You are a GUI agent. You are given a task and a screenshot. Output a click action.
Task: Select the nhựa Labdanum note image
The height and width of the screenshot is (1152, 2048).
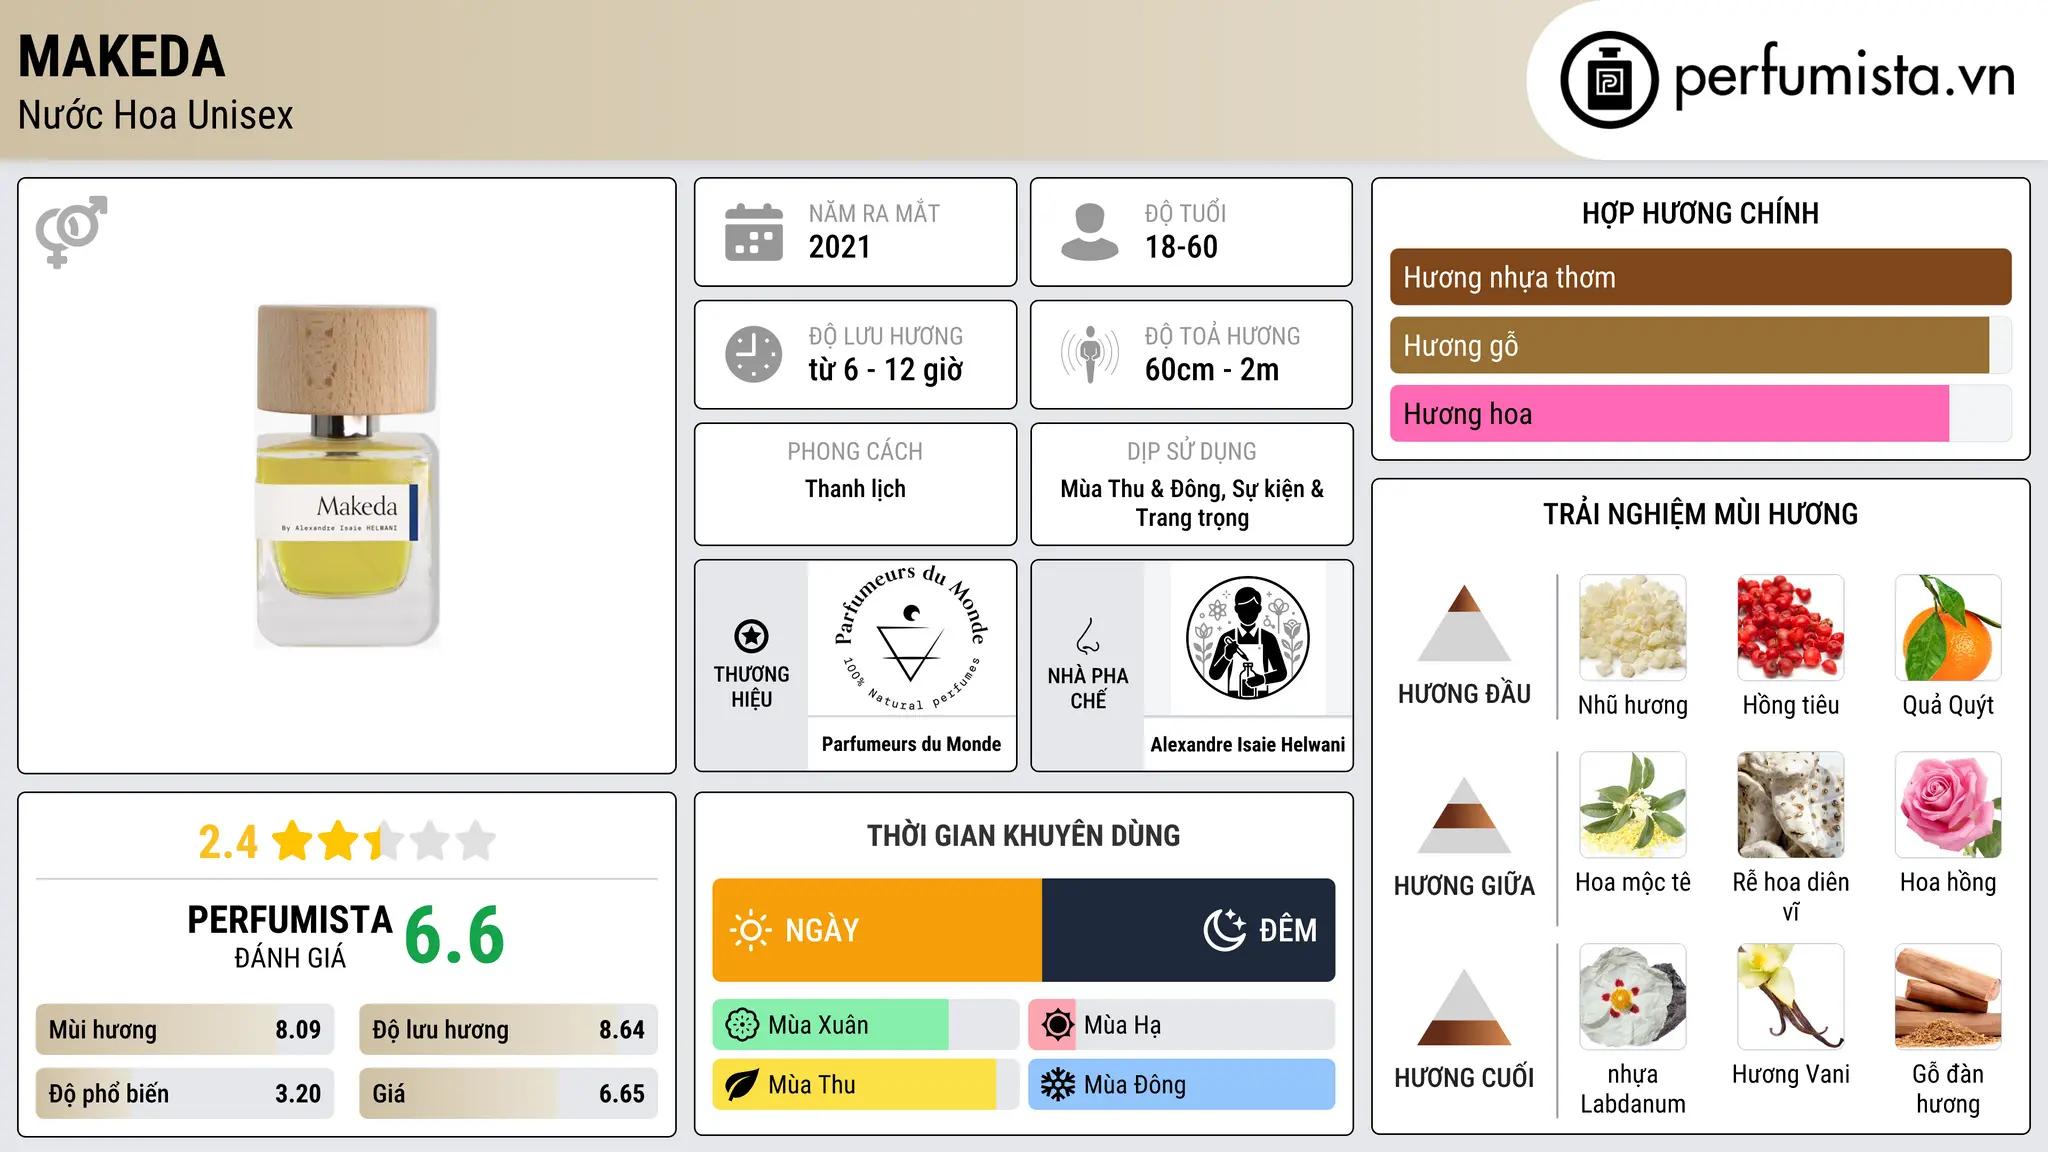click(1632, 997)
